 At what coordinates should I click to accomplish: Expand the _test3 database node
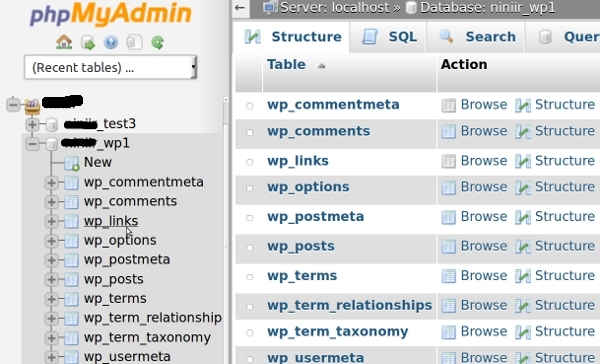click(x=33, y=124)
